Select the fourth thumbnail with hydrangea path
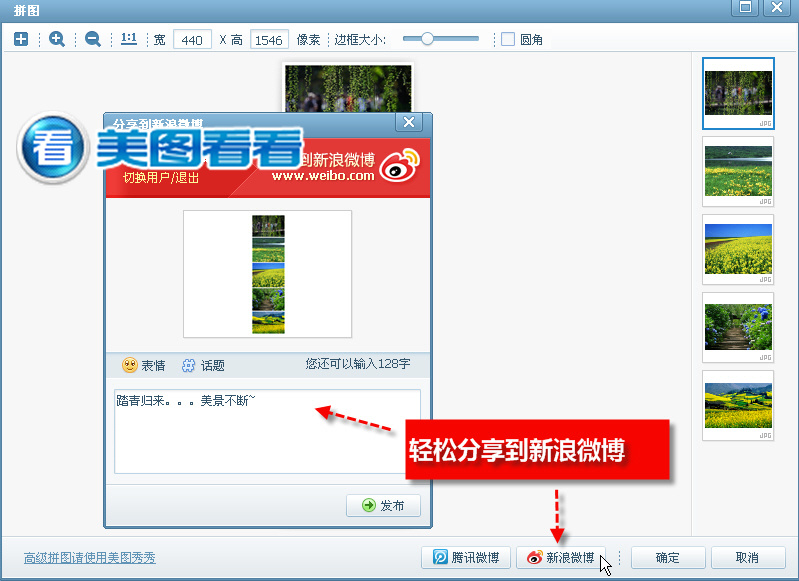The image size is (799, 581). click(738, 328)
